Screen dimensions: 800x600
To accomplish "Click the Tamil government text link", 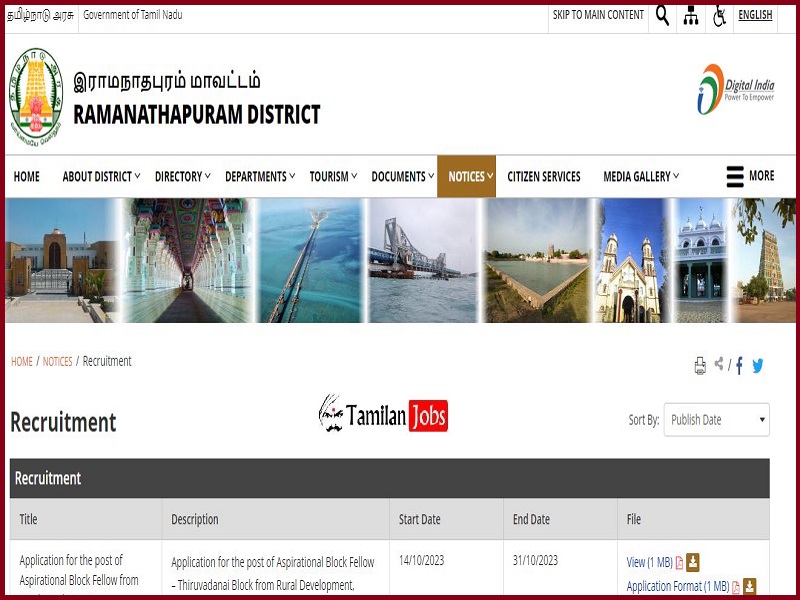I will [40, 15].
